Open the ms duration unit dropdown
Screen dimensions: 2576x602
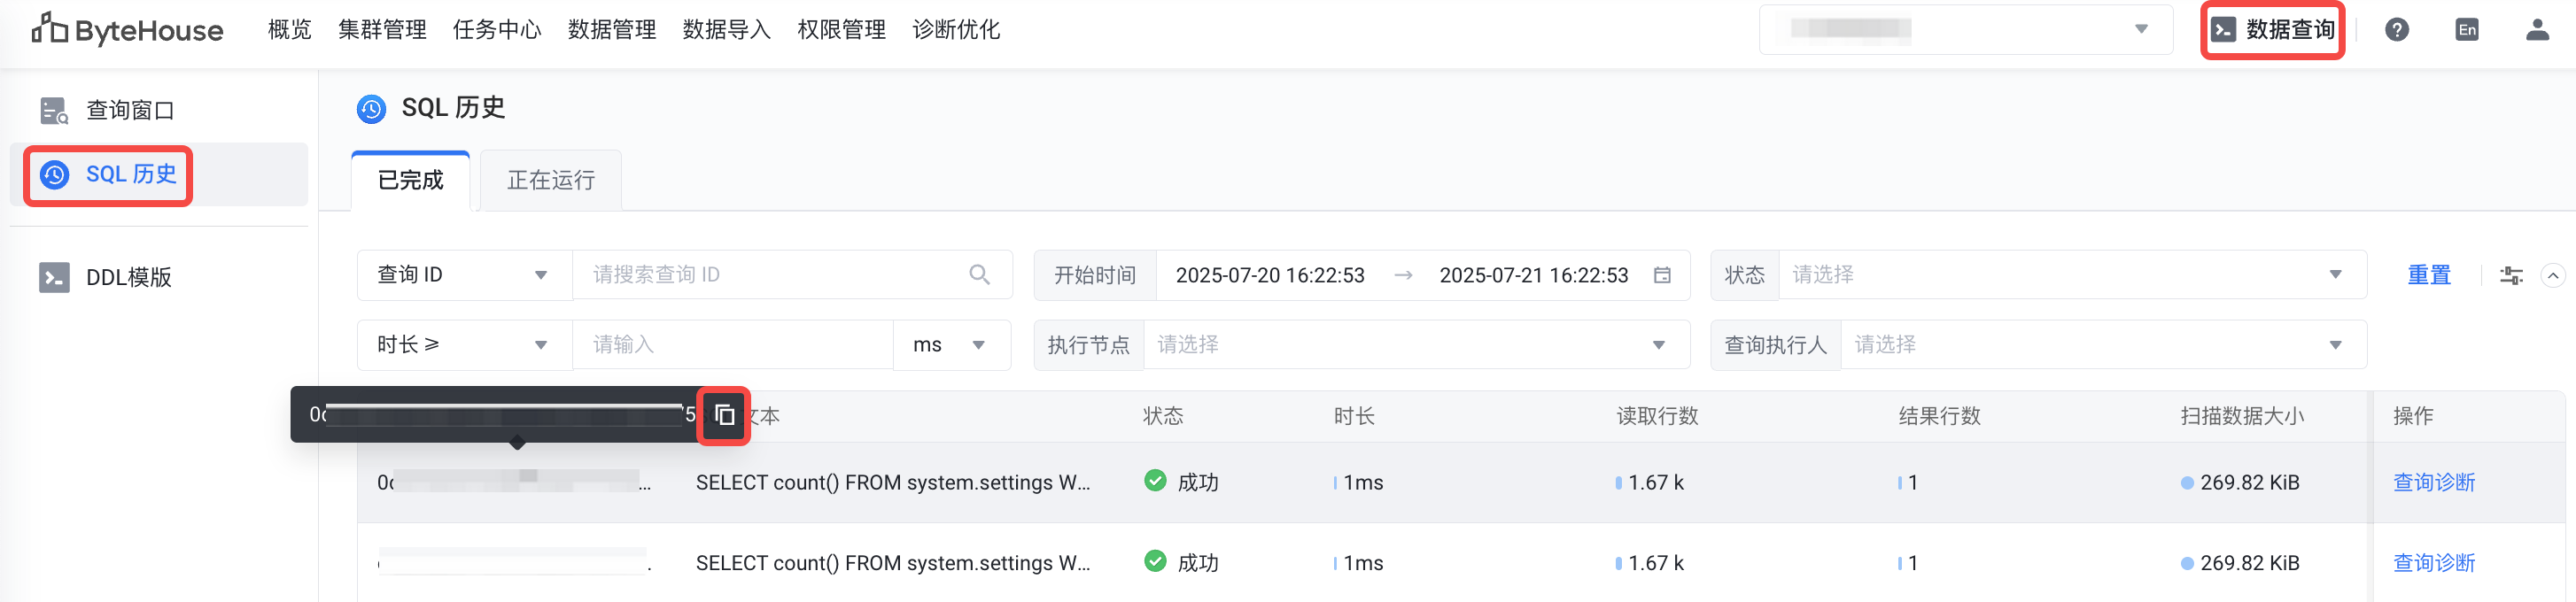pos(950,345)
